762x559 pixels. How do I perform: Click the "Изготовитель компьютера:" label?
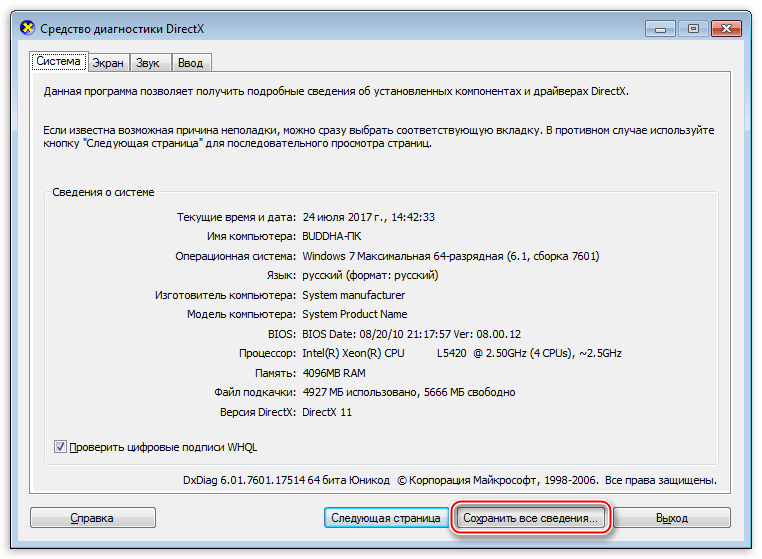[x=225, y=295]
